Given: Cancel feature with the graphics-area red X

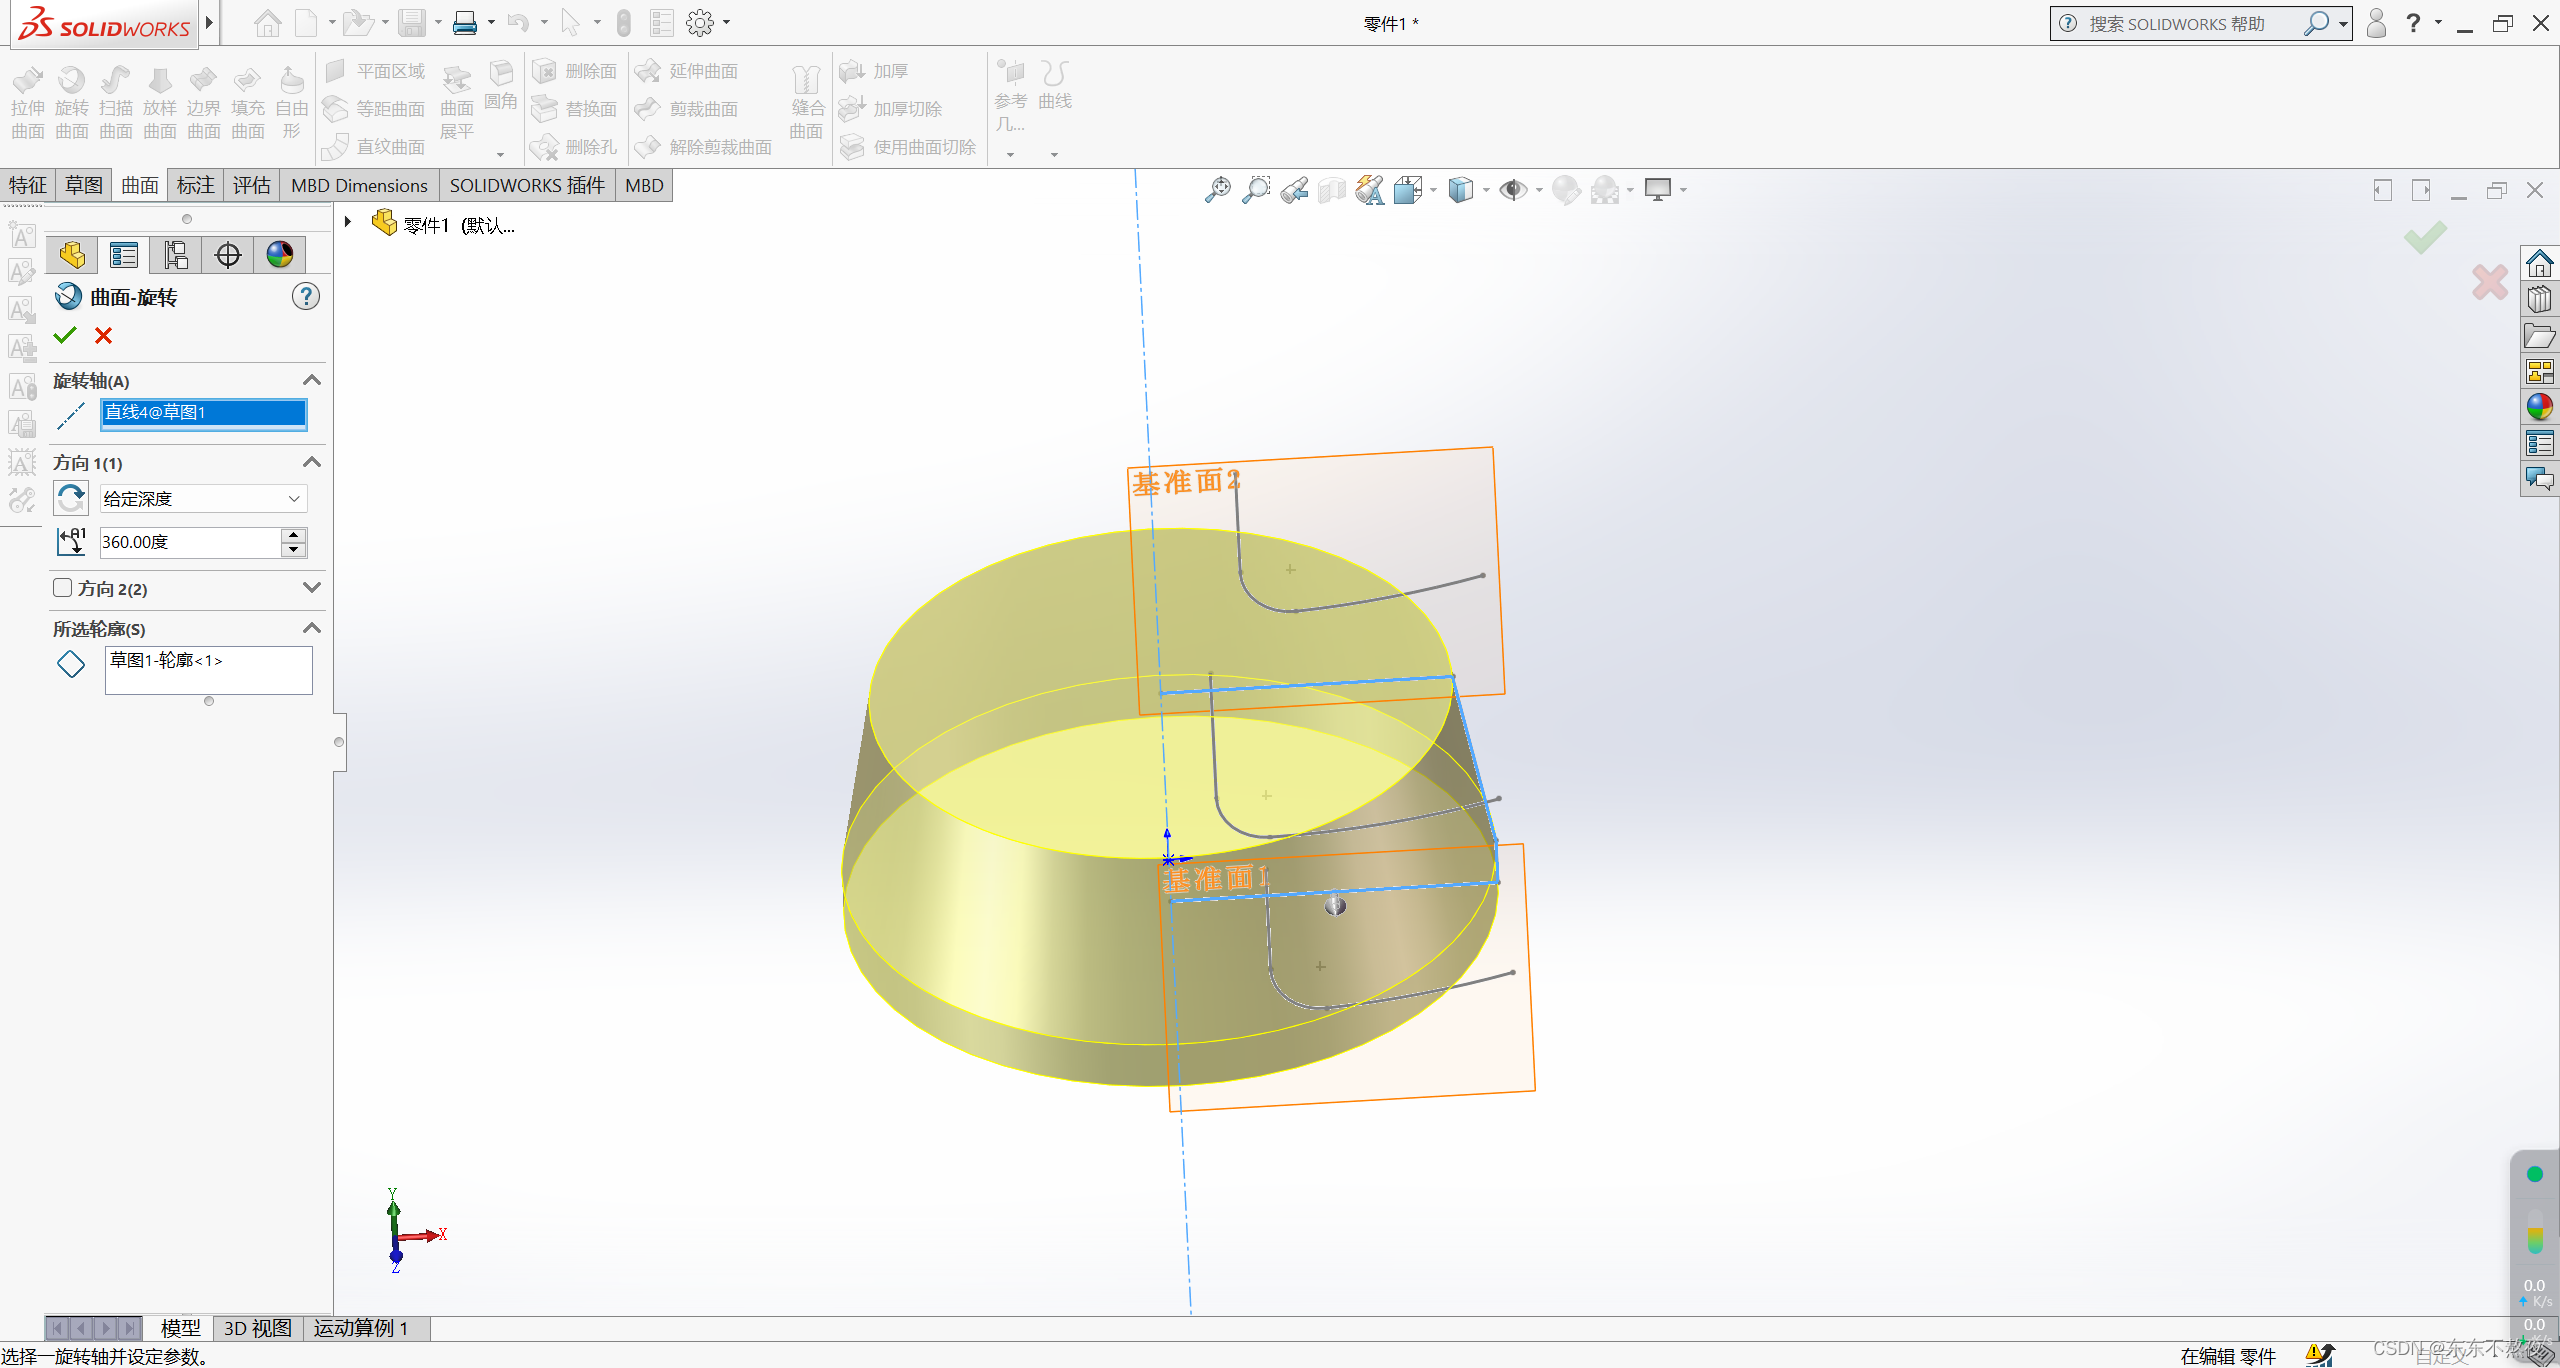Looking at the screenshot, I should coord(2490,282).
